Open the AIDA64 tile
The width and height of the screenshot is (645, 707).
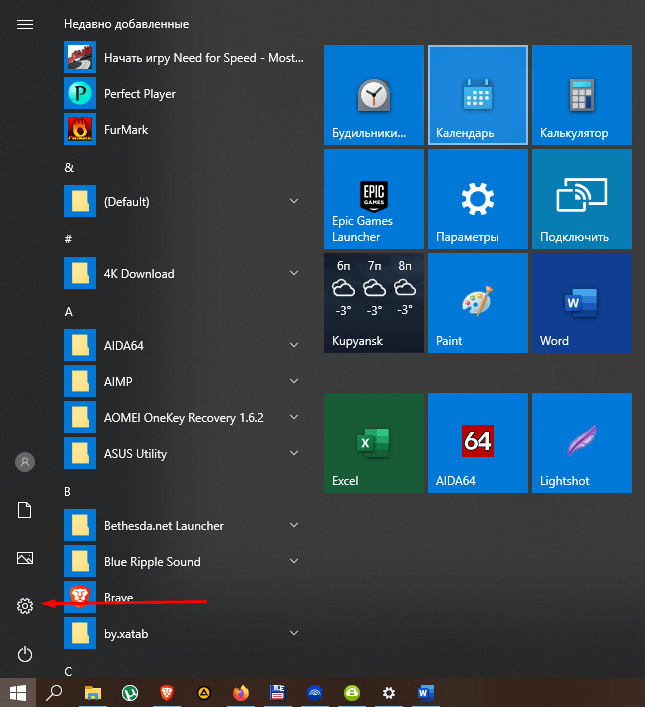(x=478, y=443)
